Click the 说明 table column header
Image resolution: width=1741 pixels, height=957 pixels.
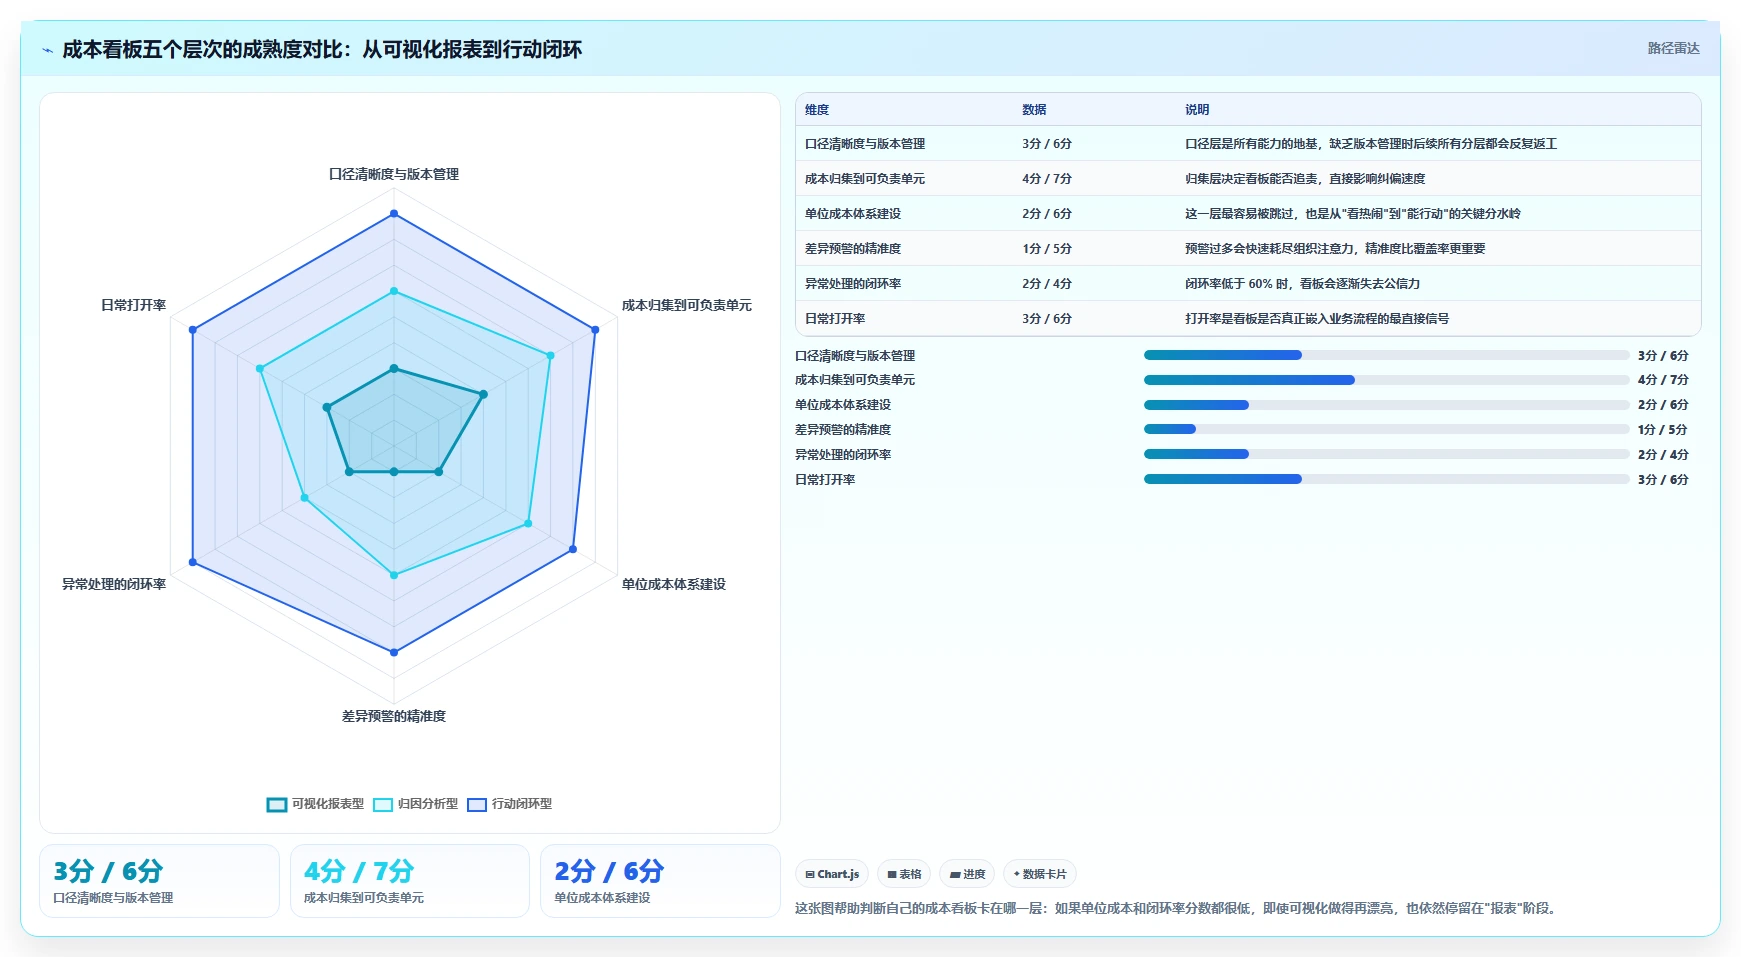click(x=1197, y=110)
